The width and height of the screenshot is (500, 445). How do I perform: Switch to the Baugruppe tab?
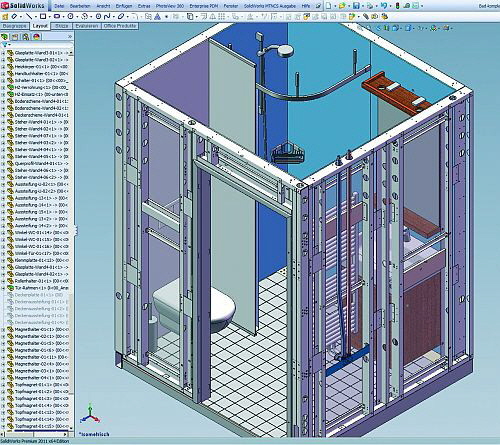point(15,26)
